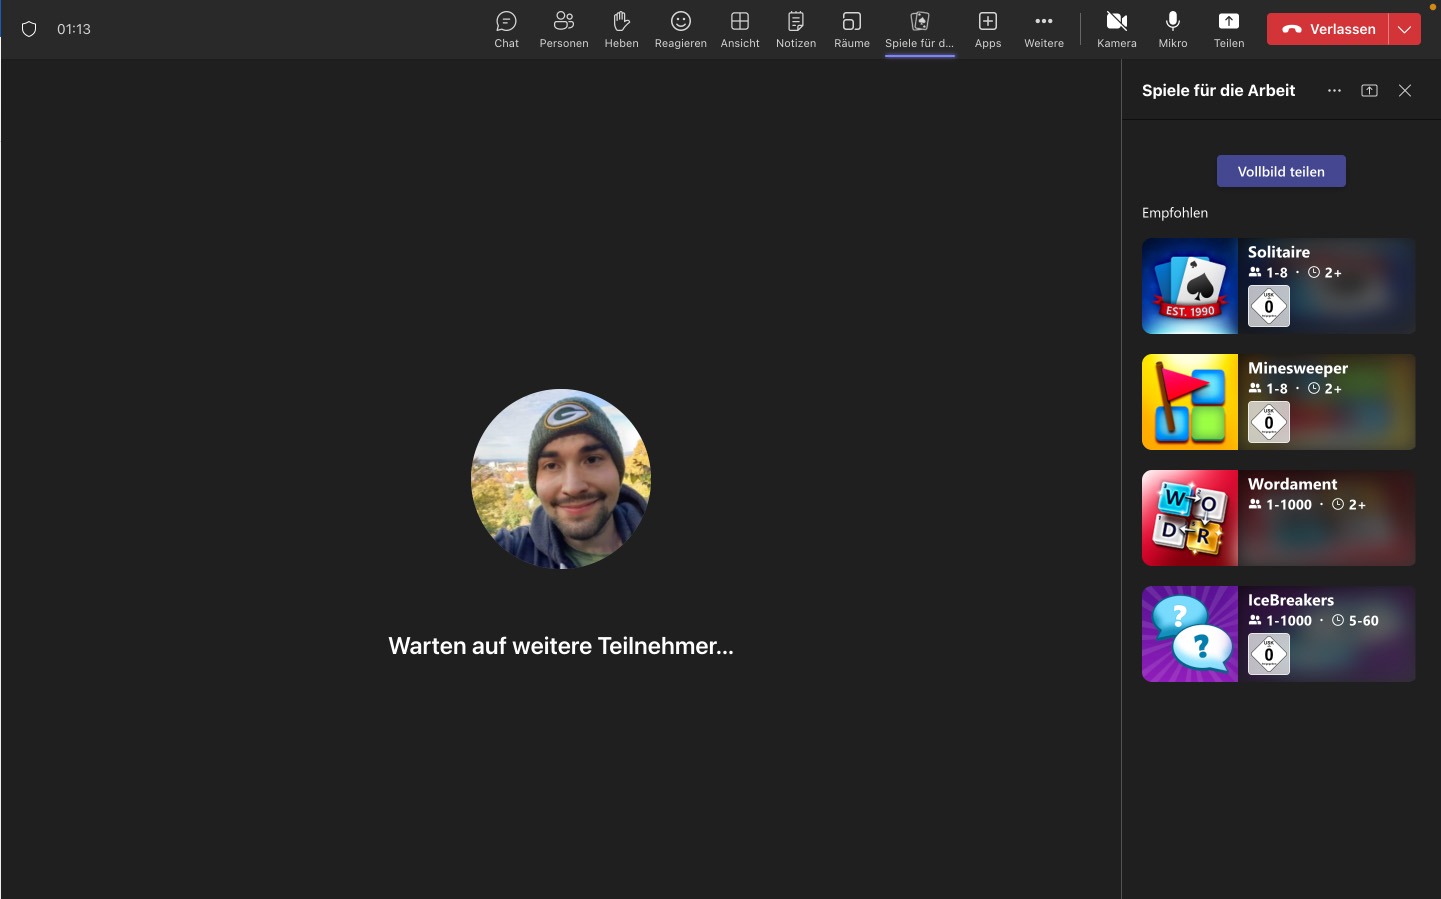Viewport: 1441px width, 899px height.
Task: Expand the Verlassen dropdown arrow
Action: coord(1405,29)
